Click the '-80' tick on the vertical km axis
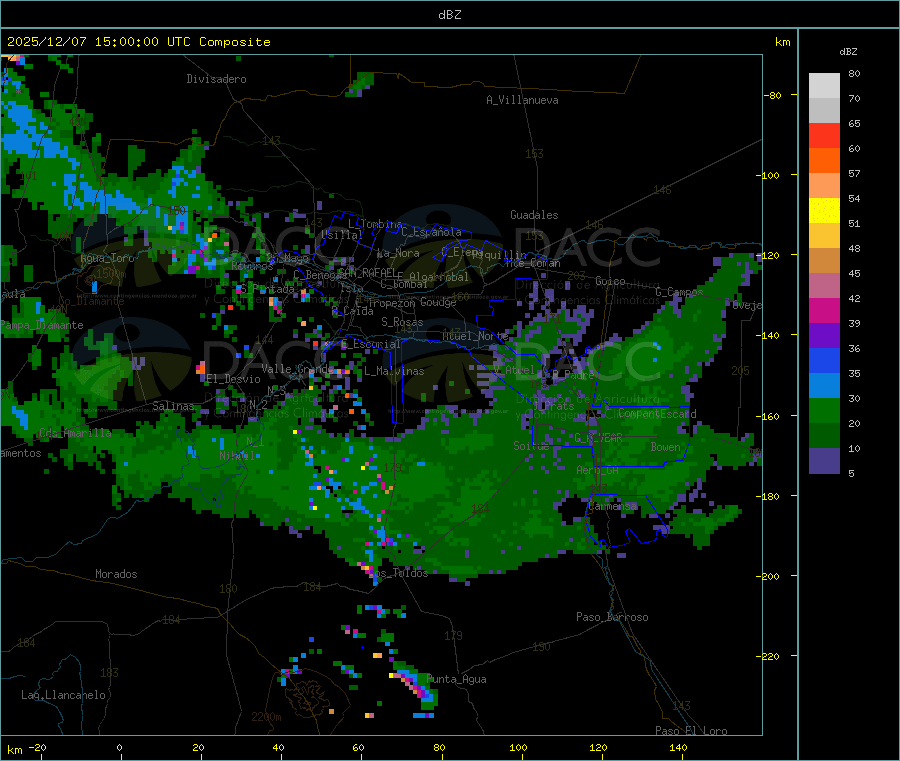This screenshot has height=761, width=900. [x=773, y=95]
